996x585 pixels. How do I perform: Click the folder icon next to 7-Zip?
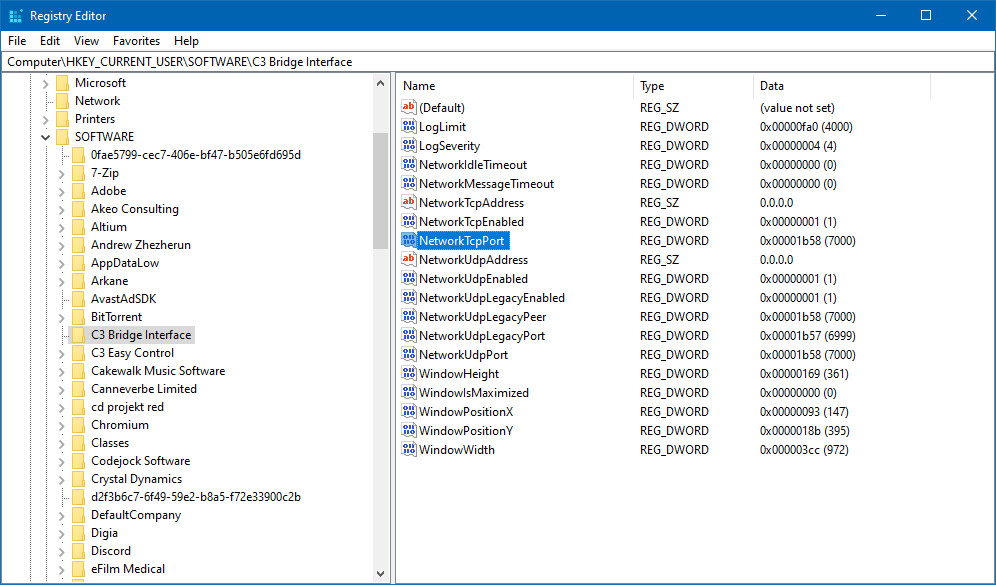pyautogui.click(x=78, y=173)
